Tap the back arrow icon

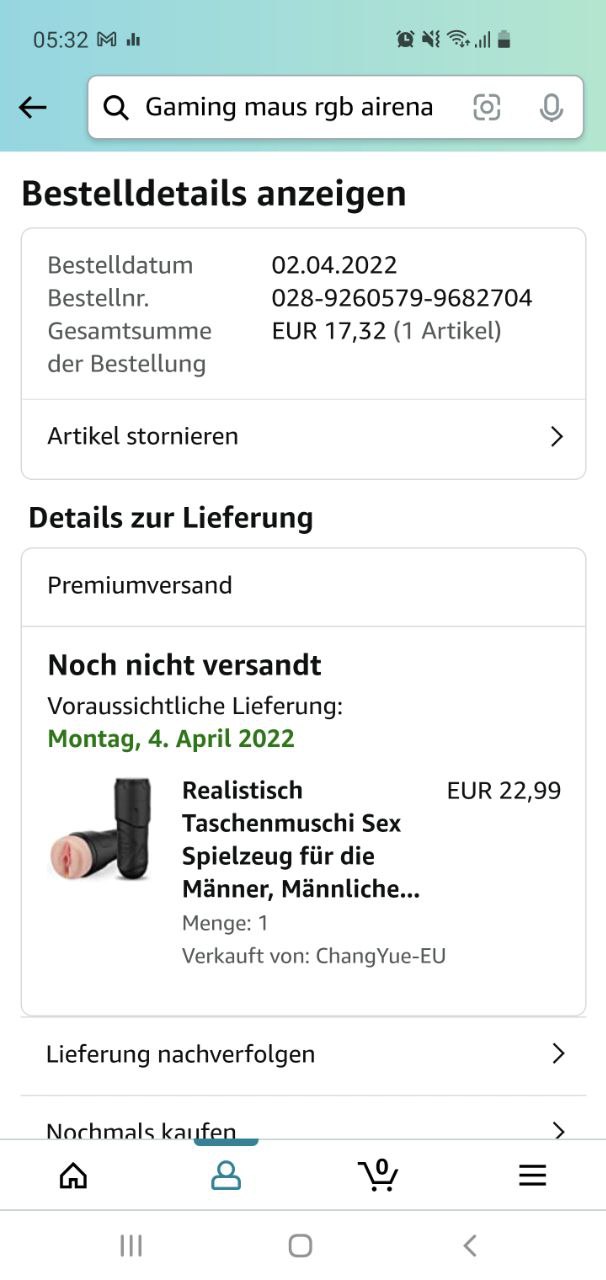[x=33, y=107]
